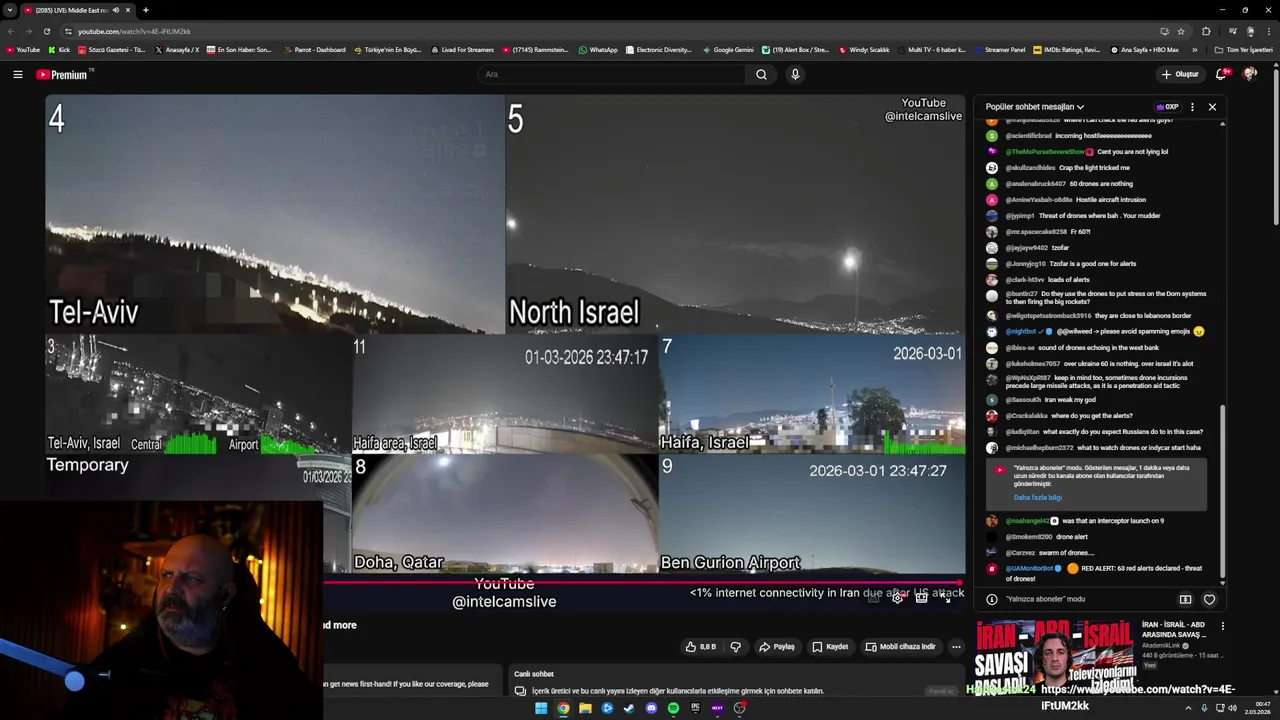Image resolution: width=1280 pixels, height=720 pixels.
Task: Open the YouTube hamburger guide menu
Action: pyautogui.click(x=17, y=74)
